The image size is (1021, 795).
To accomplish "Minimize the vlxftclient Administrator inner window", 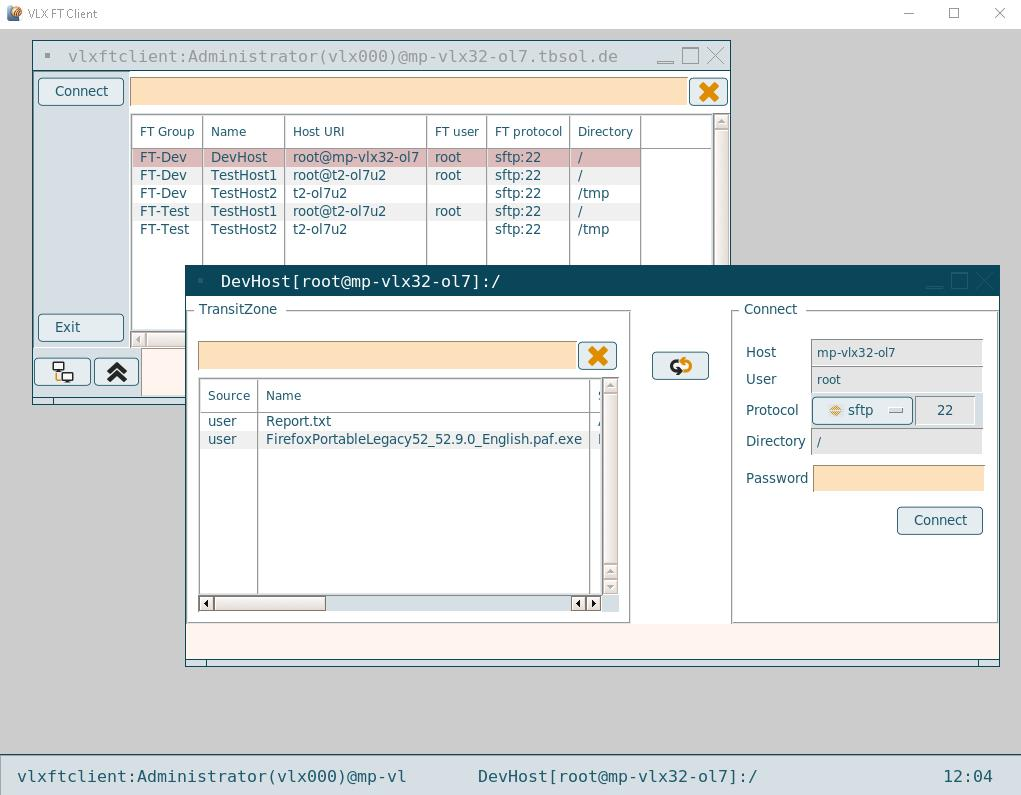I will pos(665,57).
